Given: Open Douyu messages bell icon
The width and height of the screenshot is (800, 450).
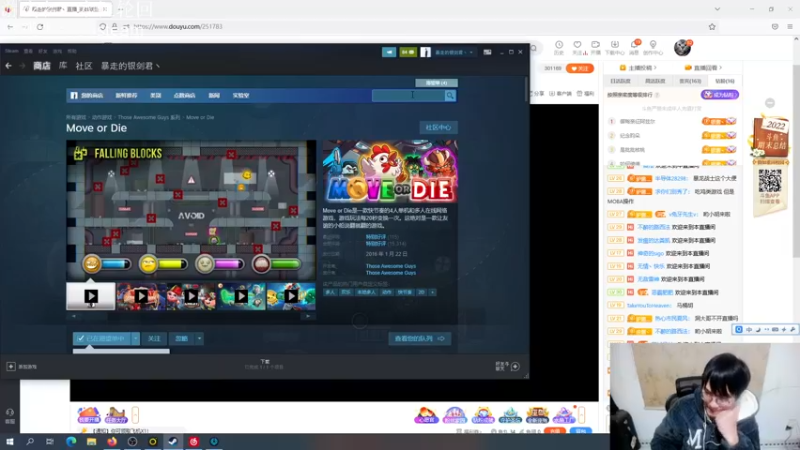Looking at the screenshot, I should click(x=634, y=45).
